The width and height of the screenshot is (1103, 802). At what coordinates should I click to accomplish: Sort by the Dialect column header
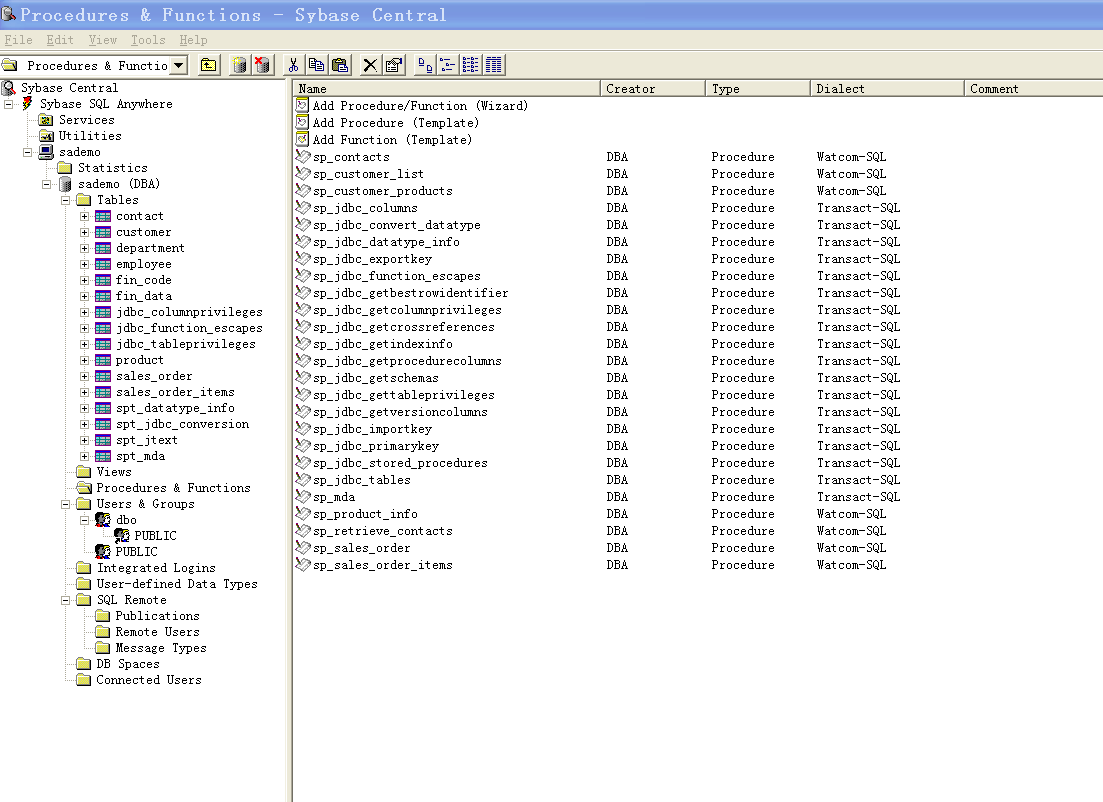point(887,89)
